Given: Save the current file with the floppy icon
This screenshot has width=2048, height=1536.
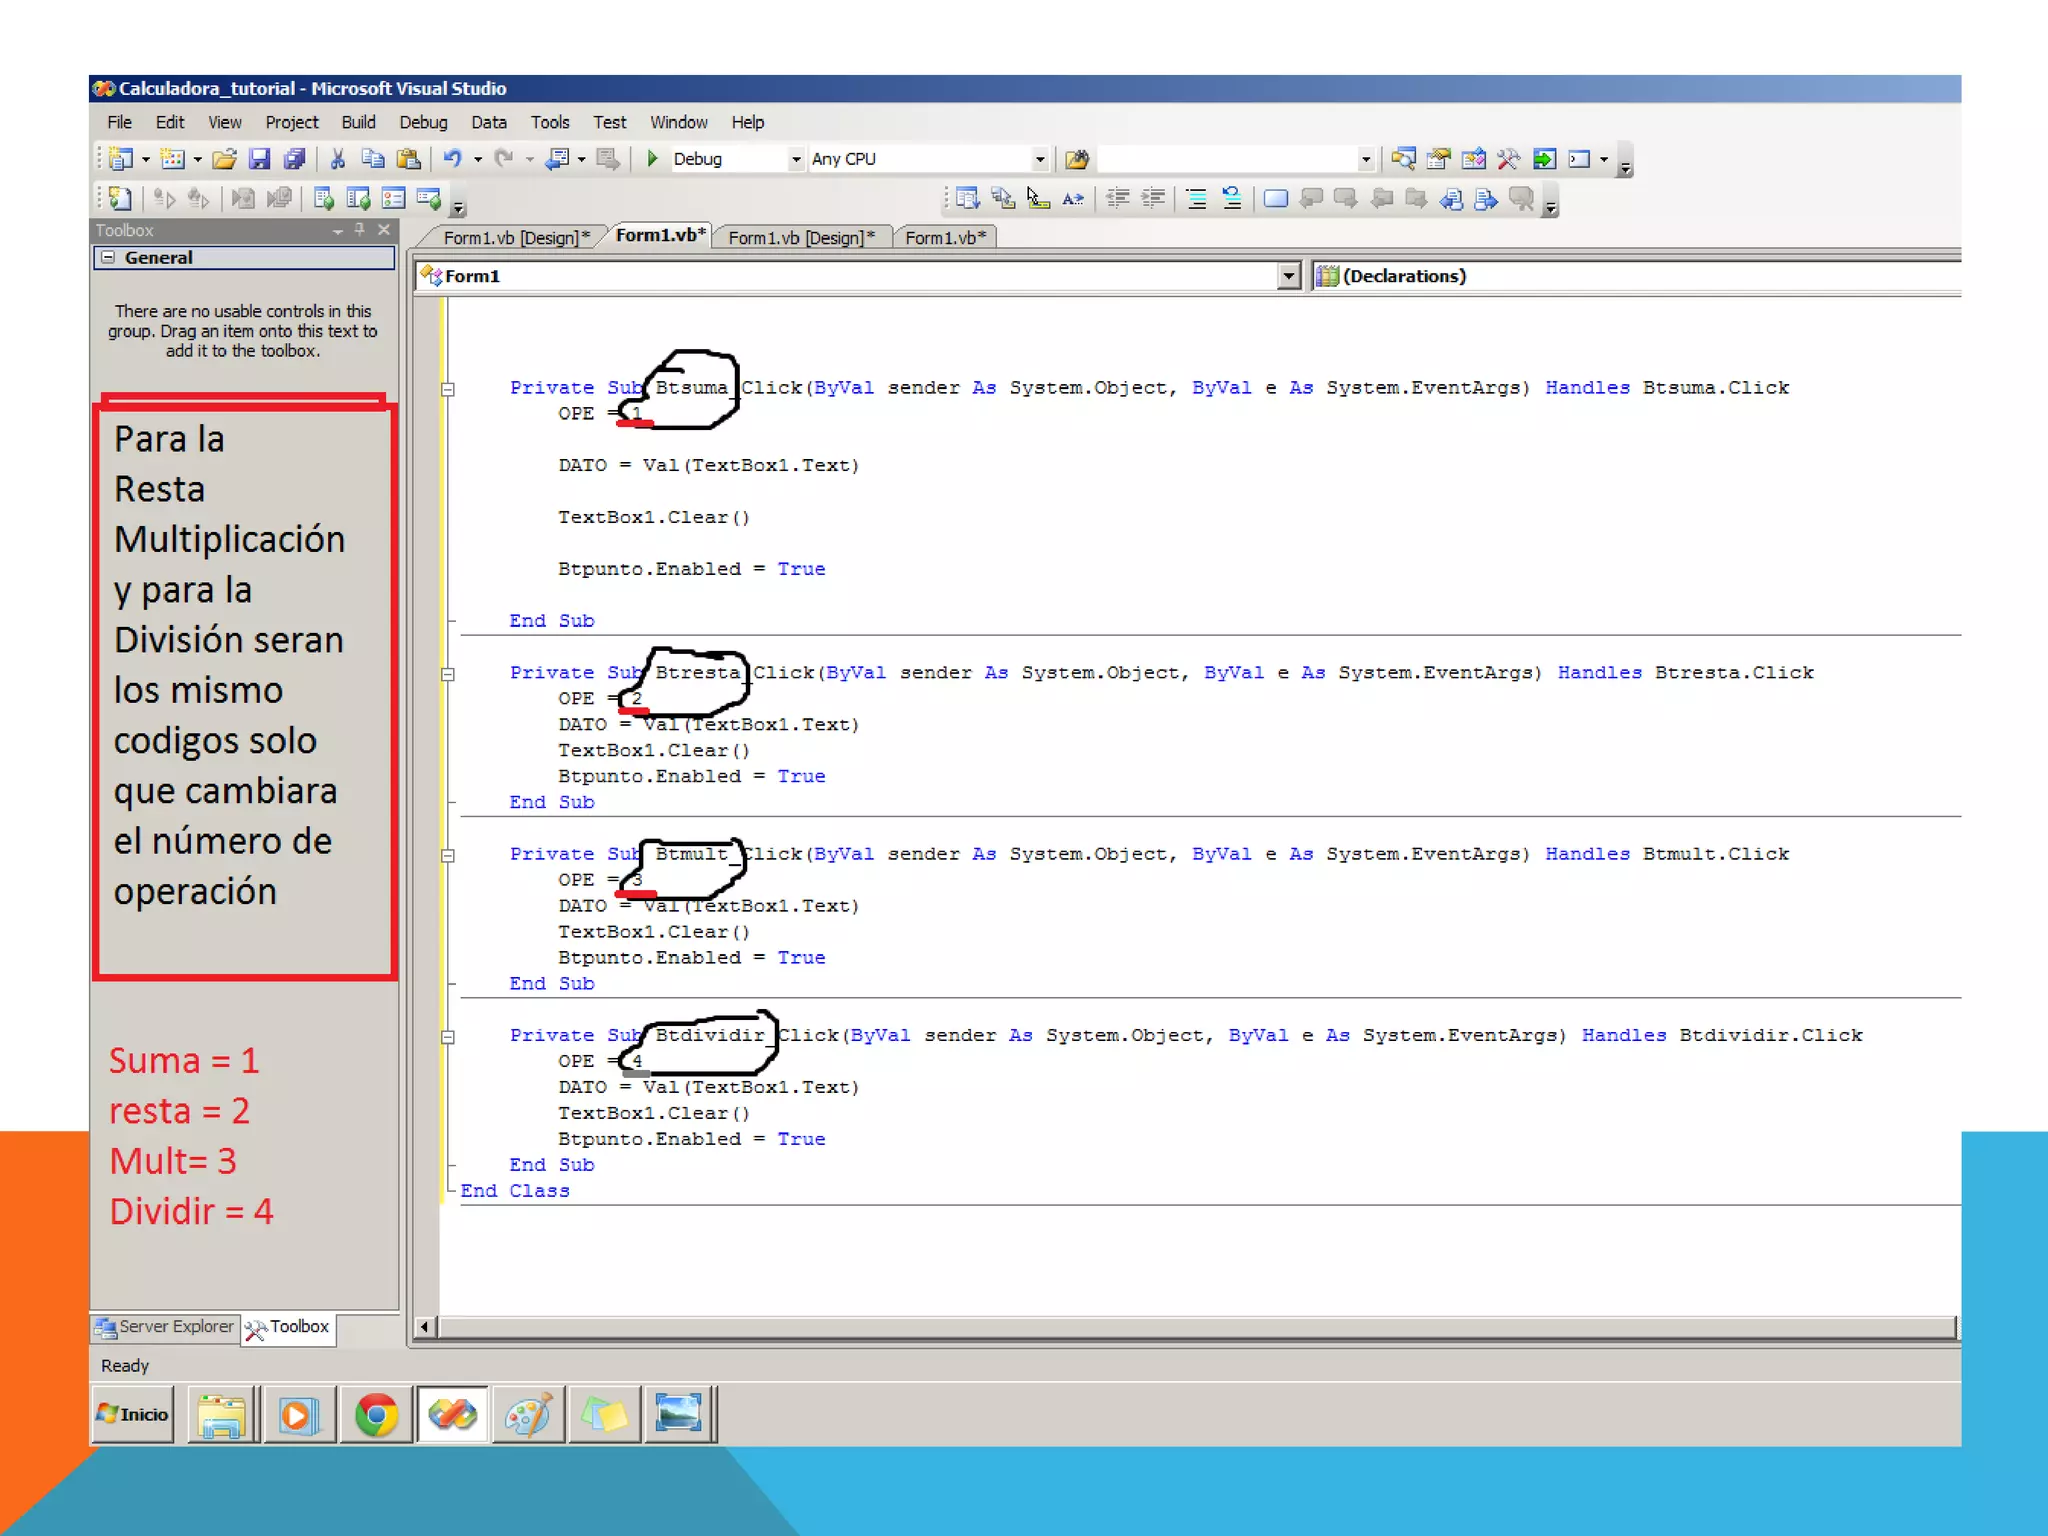Looking at the screenshot, I should 259,159.
